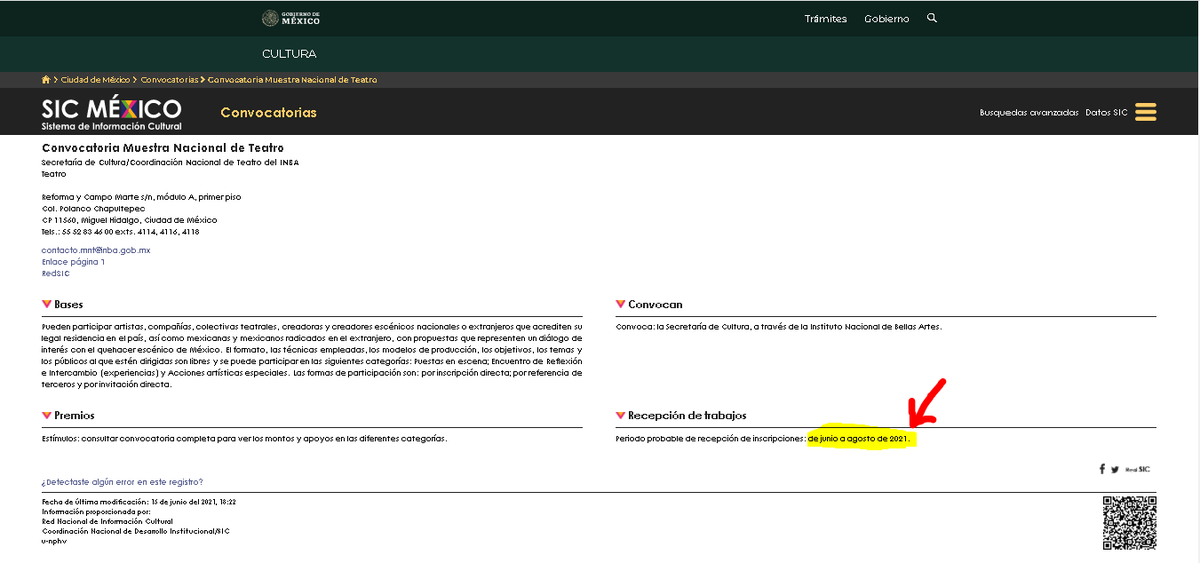Viewport: 1200px width, 563px height.
Task: Collapse the Convocan section triangle
Action: coord(620,304)
